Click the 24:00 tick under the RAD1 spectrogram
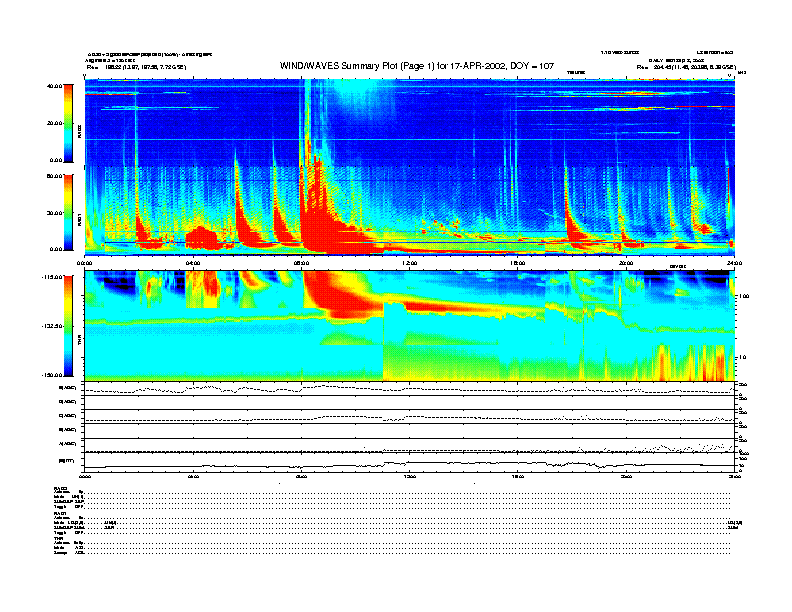This screenshot has height=612, width=792. 734,263
